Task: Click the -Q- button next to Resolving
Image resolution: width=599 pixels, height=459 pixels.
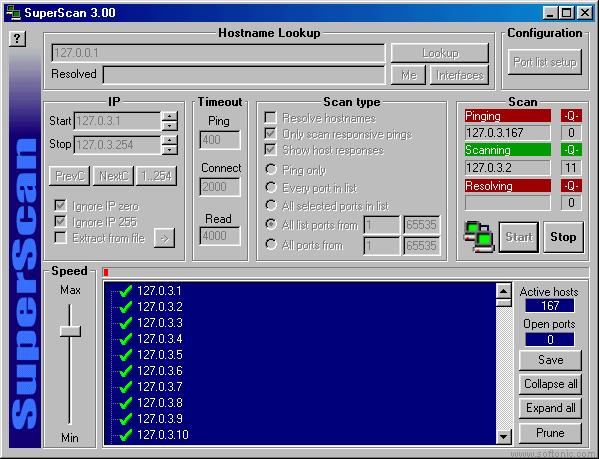Action: [571, 186]
